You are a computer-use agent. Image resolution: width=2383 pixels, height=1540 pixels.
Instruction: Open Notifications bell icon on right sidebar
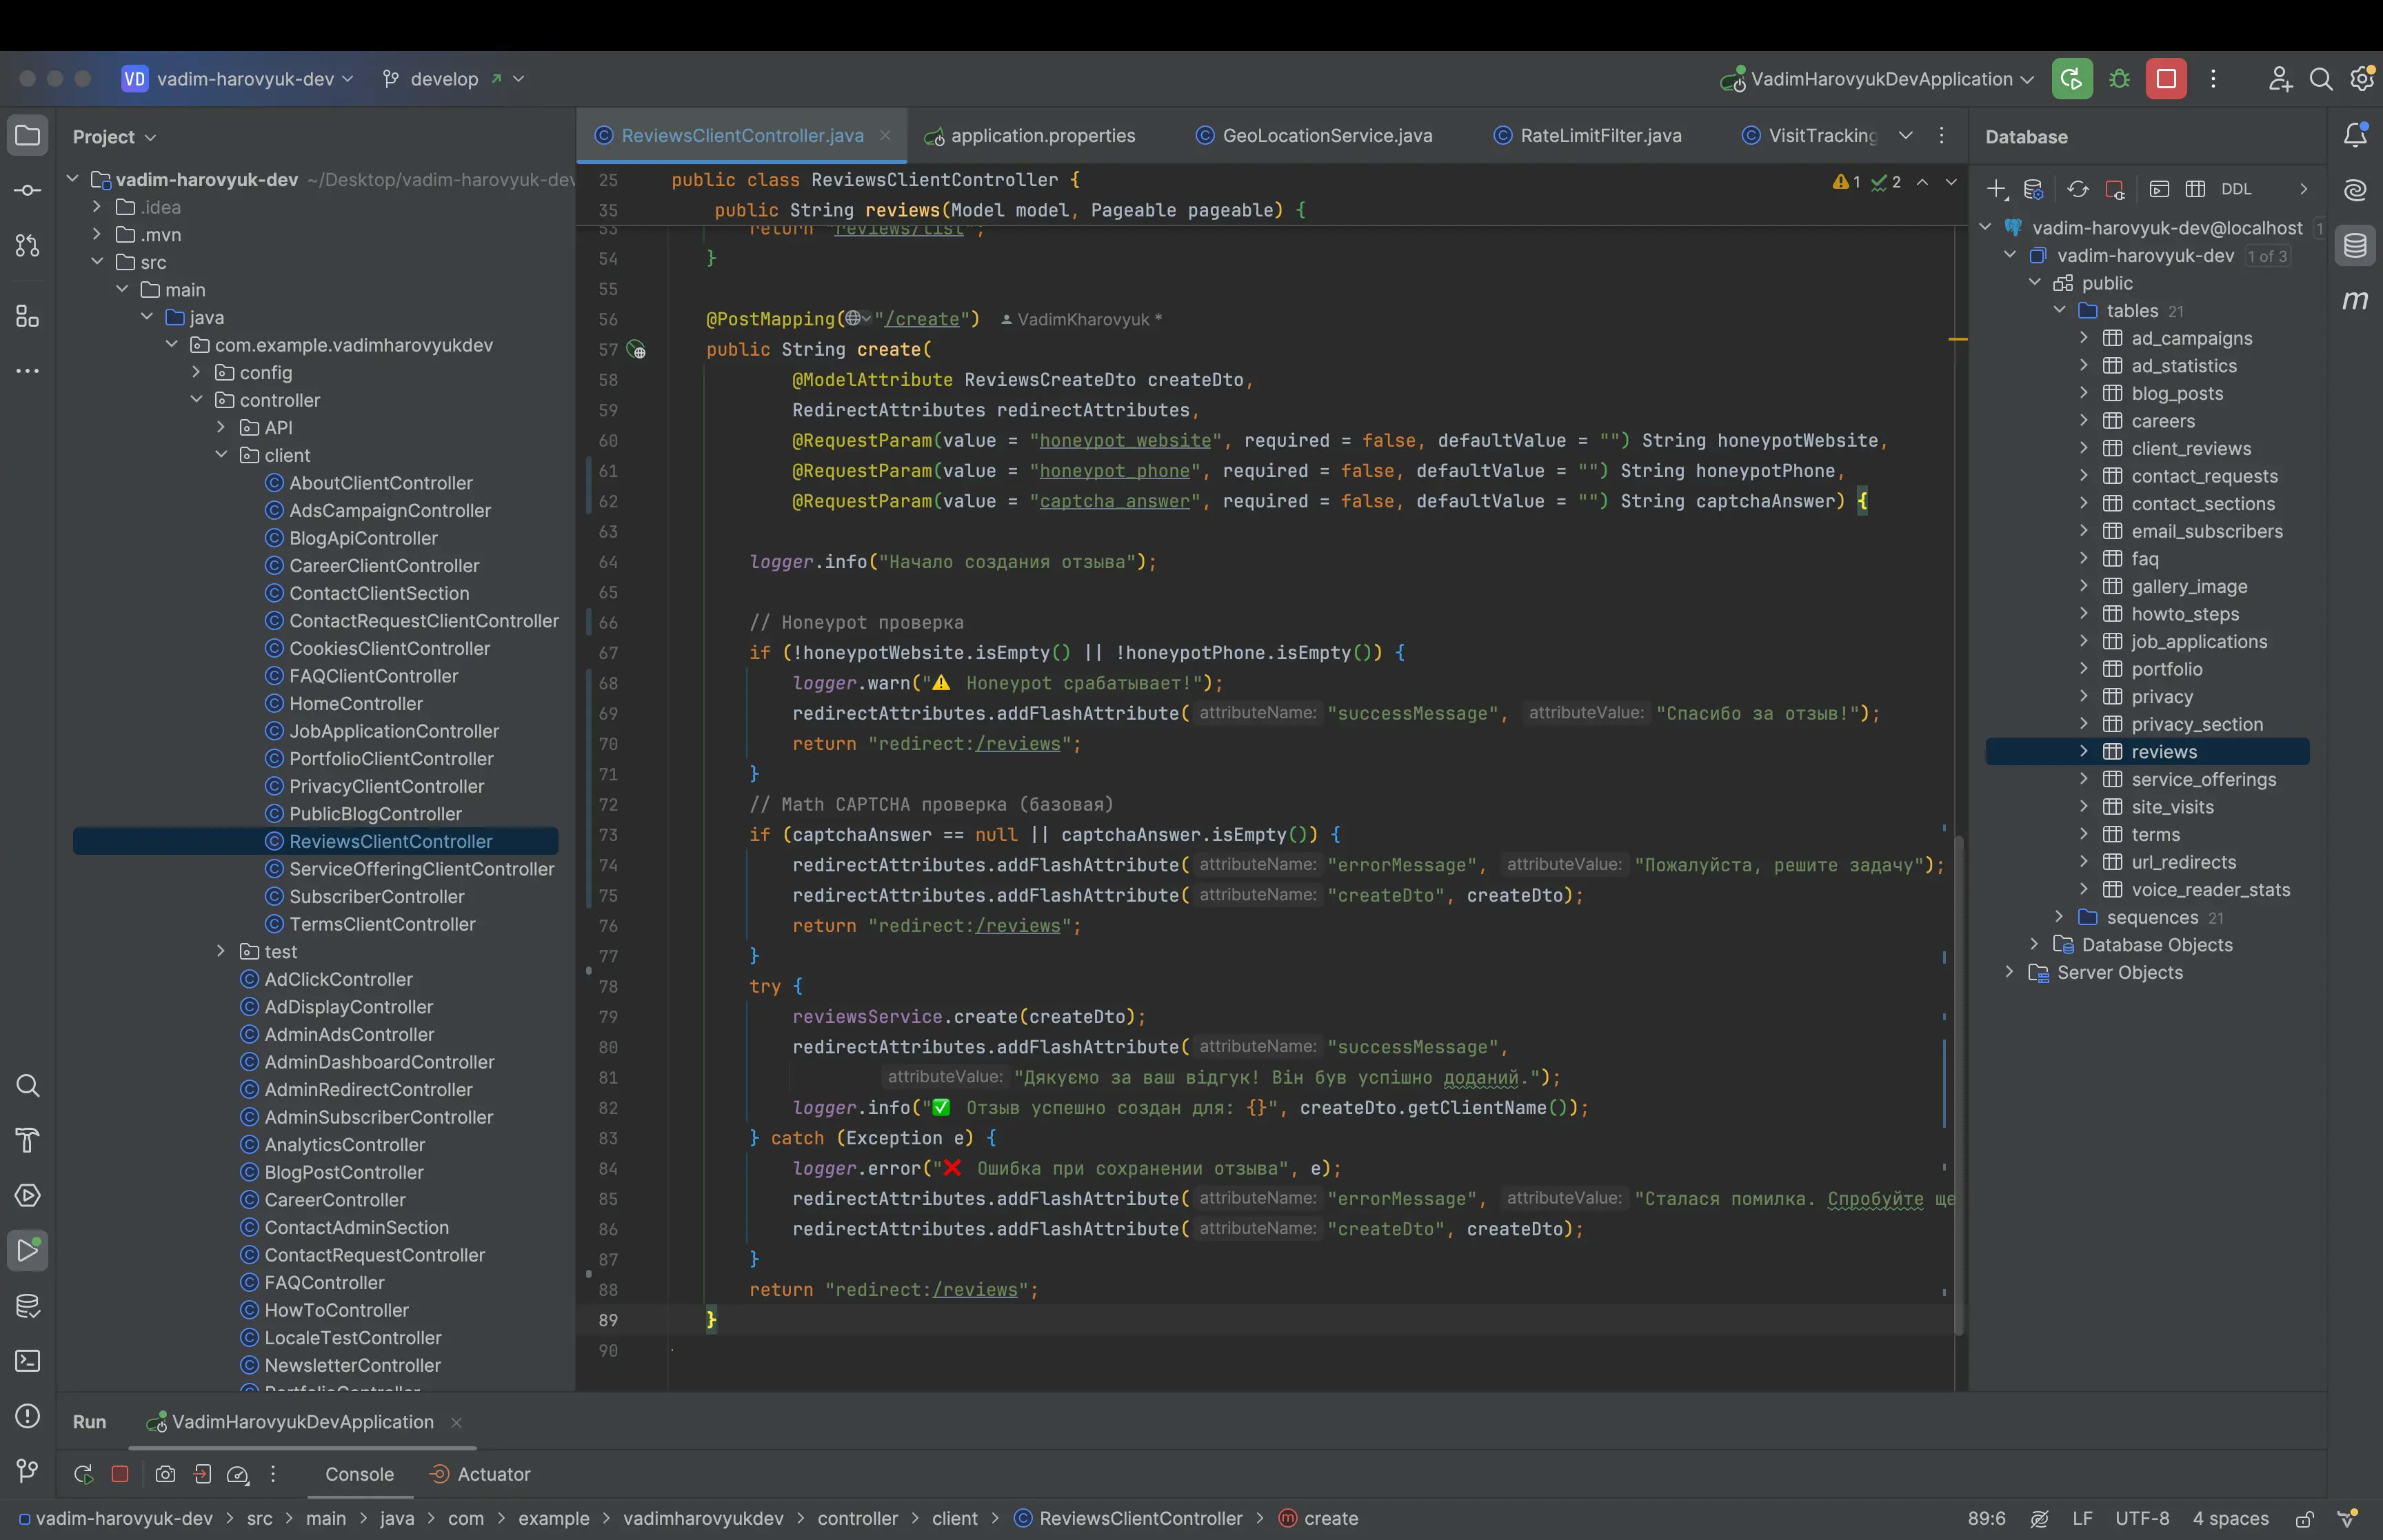[2355, 135]
